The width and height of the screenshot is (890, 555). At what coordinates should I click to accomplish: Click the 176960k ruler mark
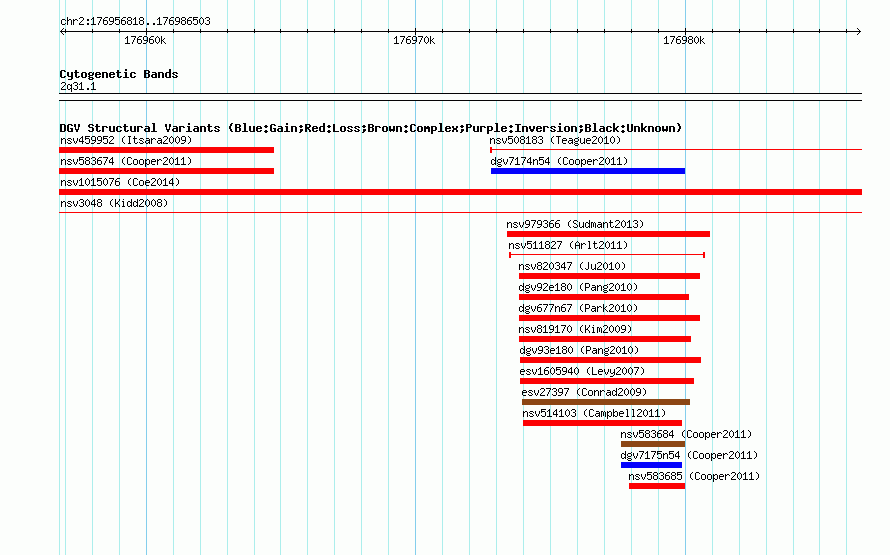[x=145, y=40]
